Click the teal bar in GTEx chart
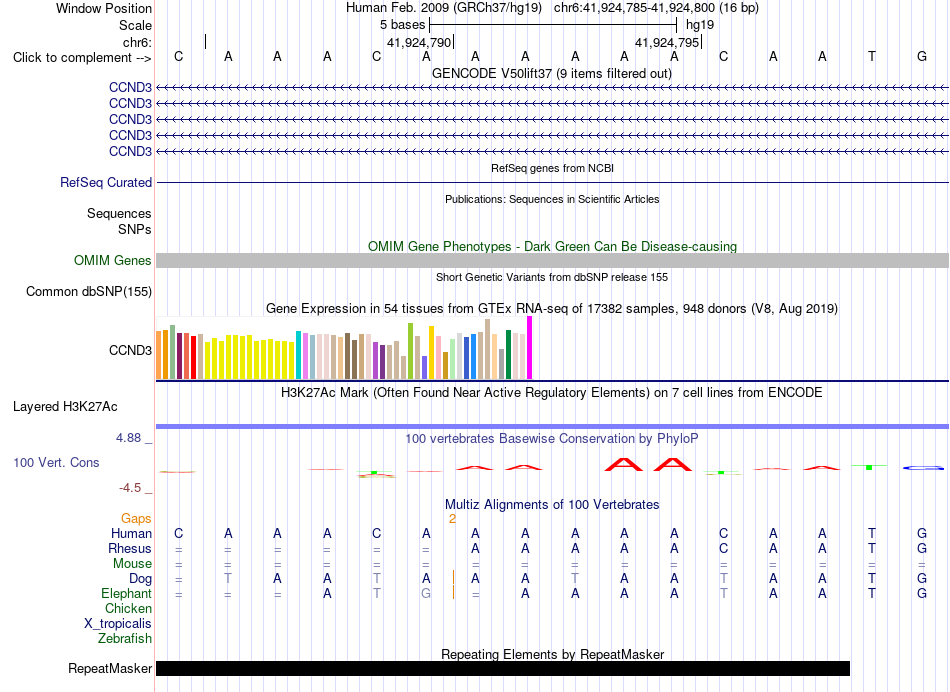This screenshot has width=950, height=692. coord(298,355)
